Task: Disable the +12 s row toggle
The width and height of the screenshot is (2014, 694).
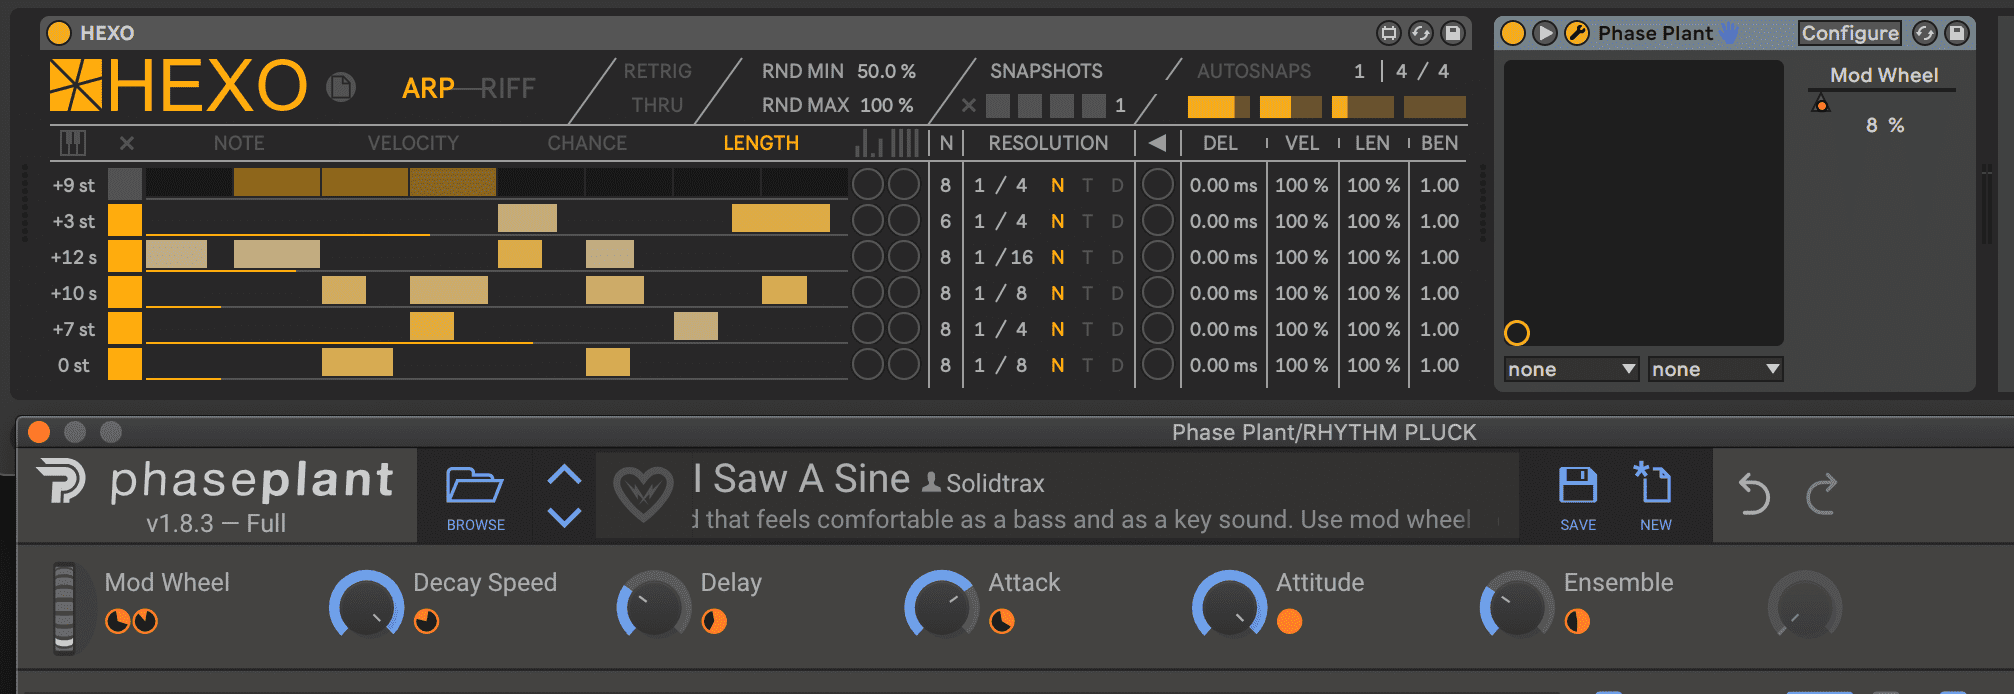Action: tap(125, 257)
